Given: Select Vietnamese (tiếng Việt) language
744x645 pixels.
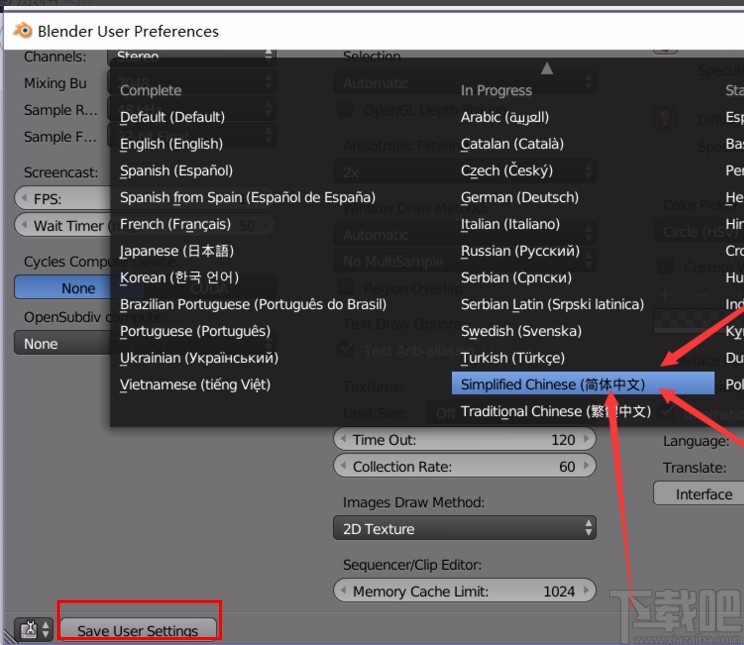Looking at the screenshot, I should point(195,384).
